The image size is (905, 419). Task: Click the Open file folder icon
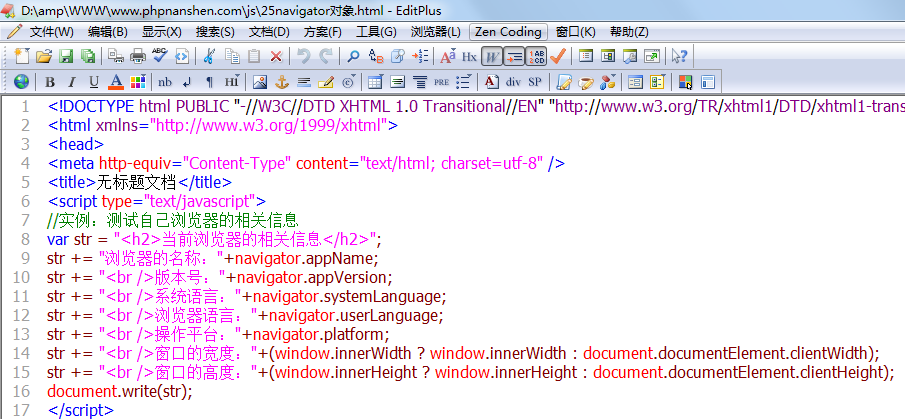tap(44, 56)
